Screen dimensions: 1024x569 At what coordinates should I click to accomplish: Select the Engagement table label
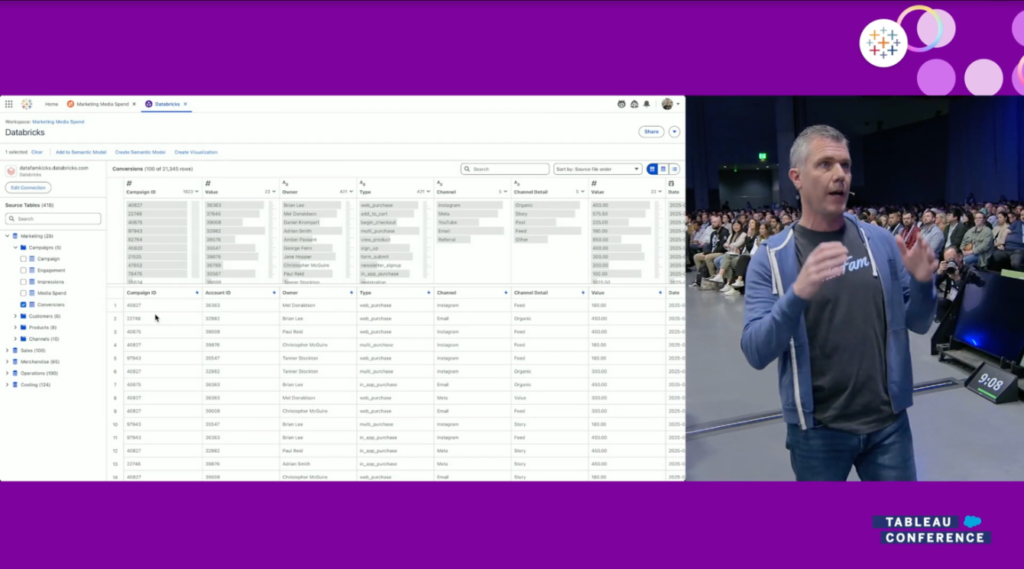[x=51, y=270]
